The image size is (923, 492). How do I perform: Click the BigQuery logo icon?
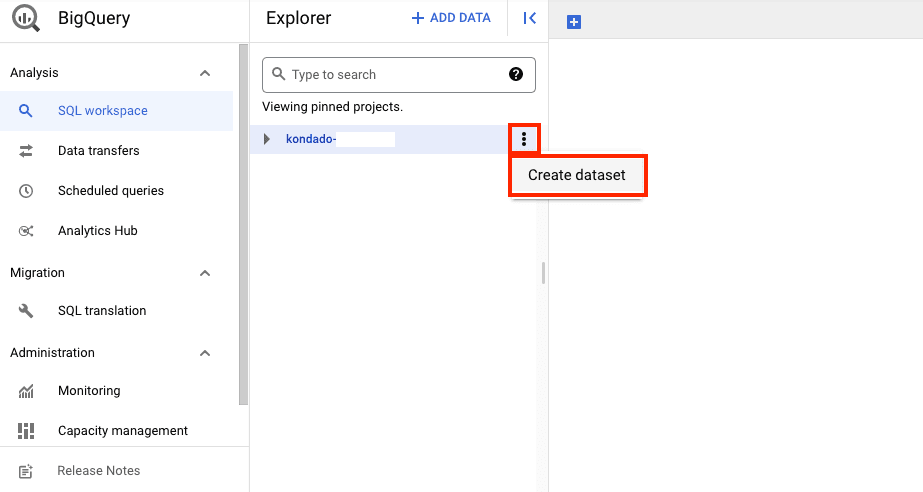(26, 19)
